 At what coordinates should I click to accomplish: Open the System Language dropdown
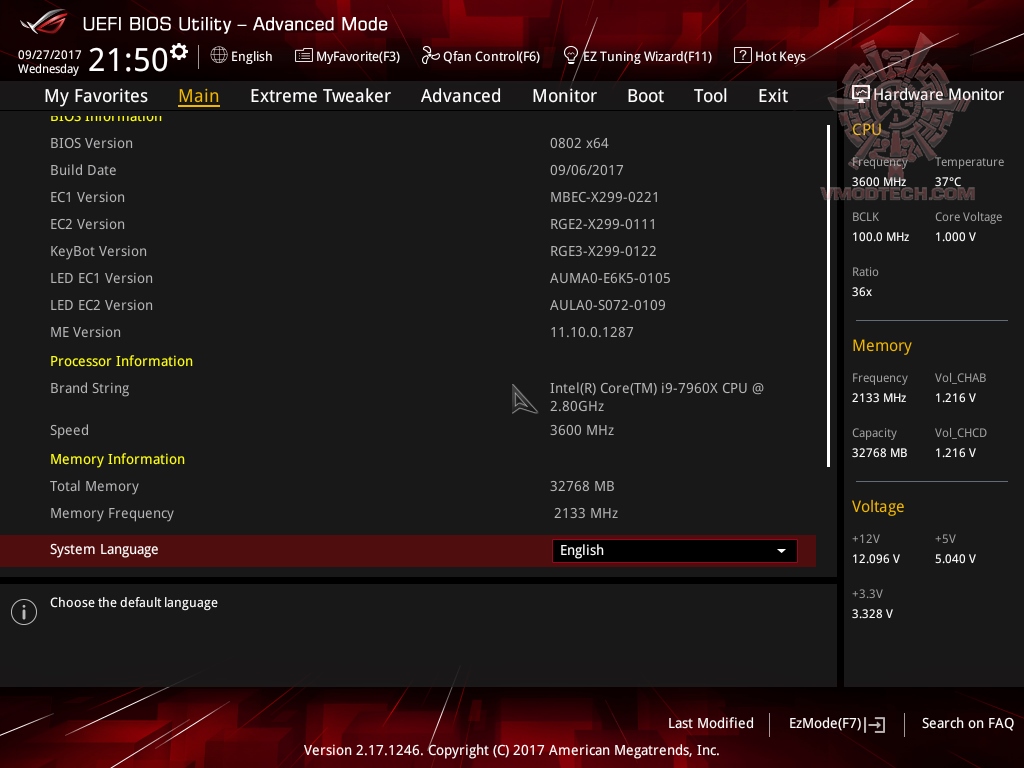click(674, 550)
